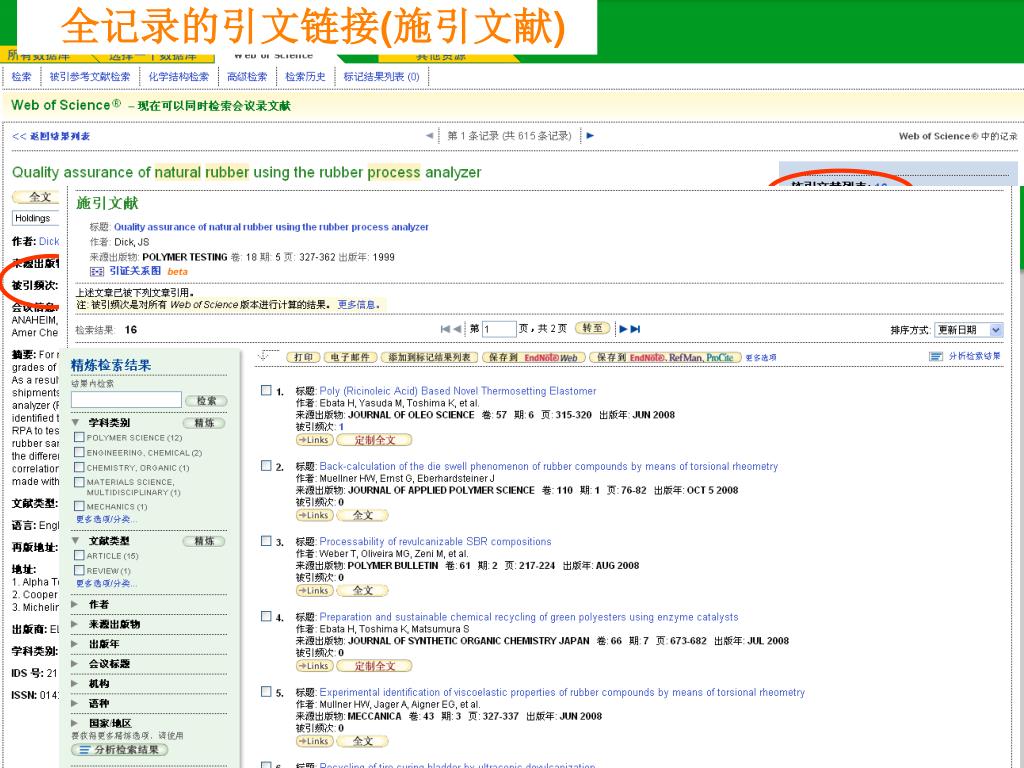Select checkbox for result 3 Processability of revulcanizable SBR

tap(266, 541)
